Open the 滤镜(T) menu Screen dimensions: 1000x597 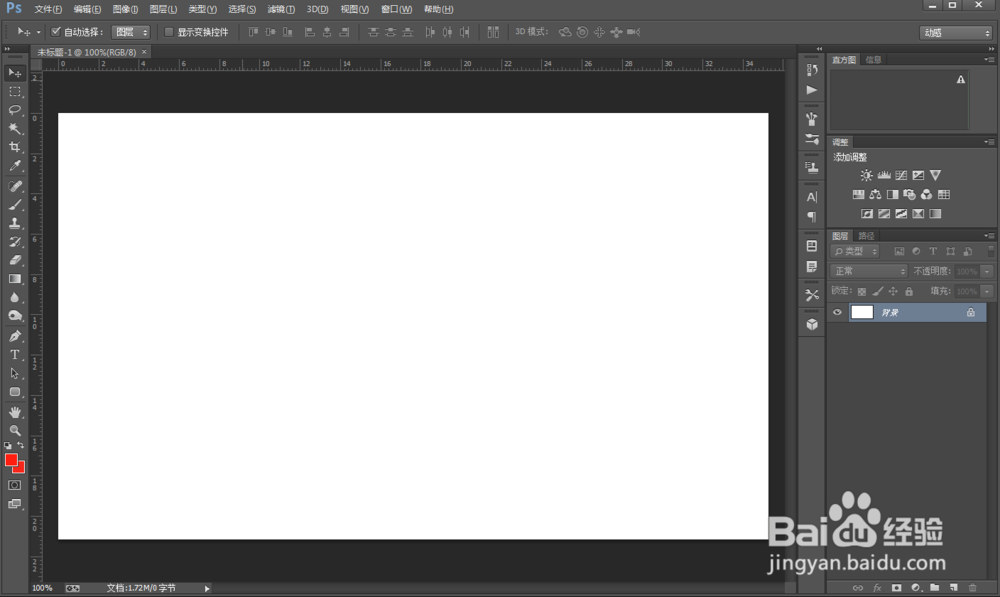(x=281, y=9)
